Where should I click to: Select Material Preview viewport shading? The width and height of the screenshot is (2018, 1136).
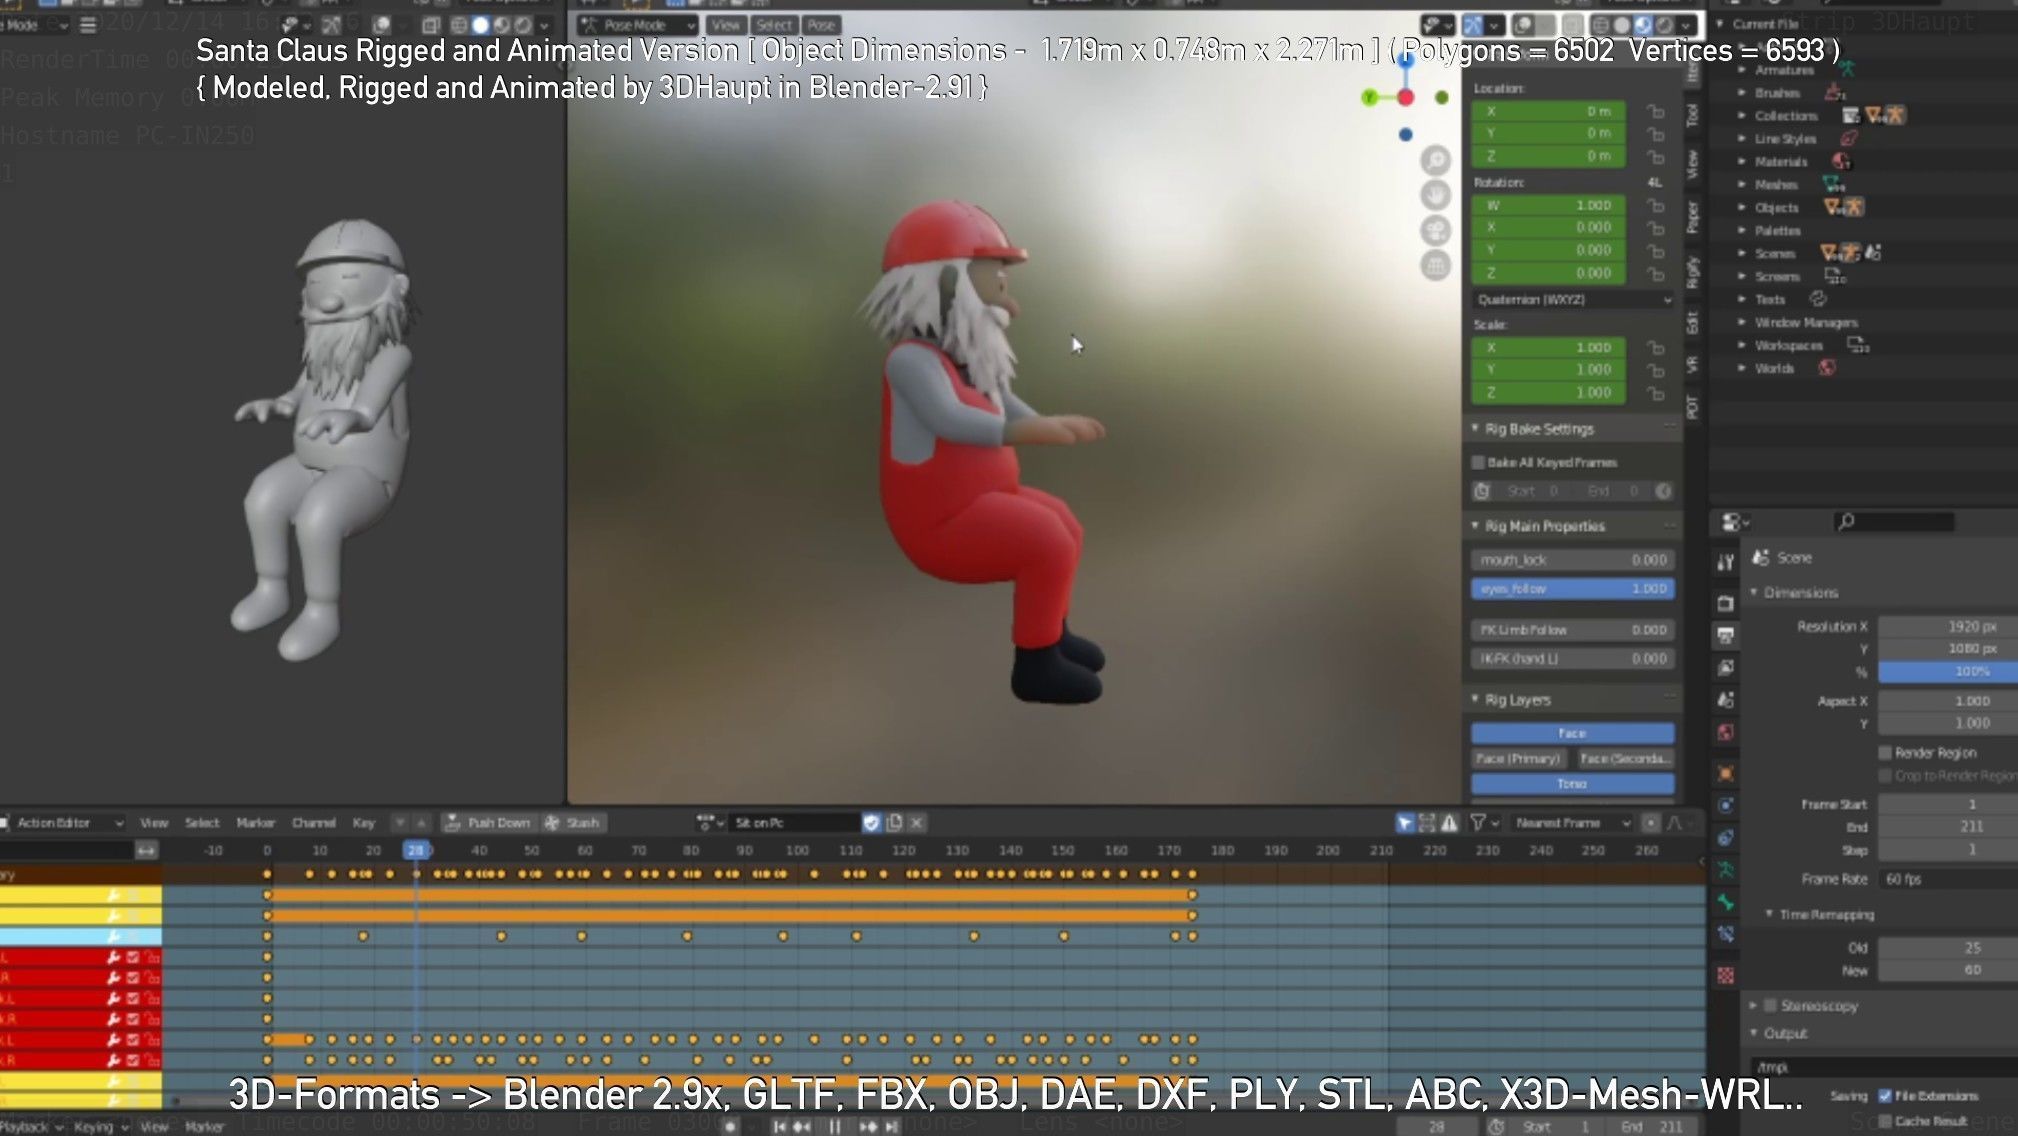[x=1643, y=25]
